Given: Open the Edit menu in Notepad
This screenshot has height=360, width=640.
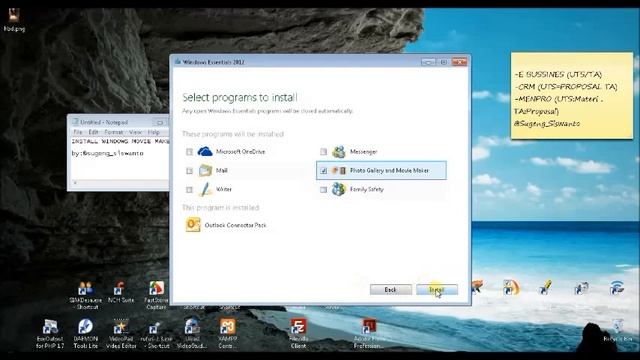Looking at the screenshot, I should (93, 132).
